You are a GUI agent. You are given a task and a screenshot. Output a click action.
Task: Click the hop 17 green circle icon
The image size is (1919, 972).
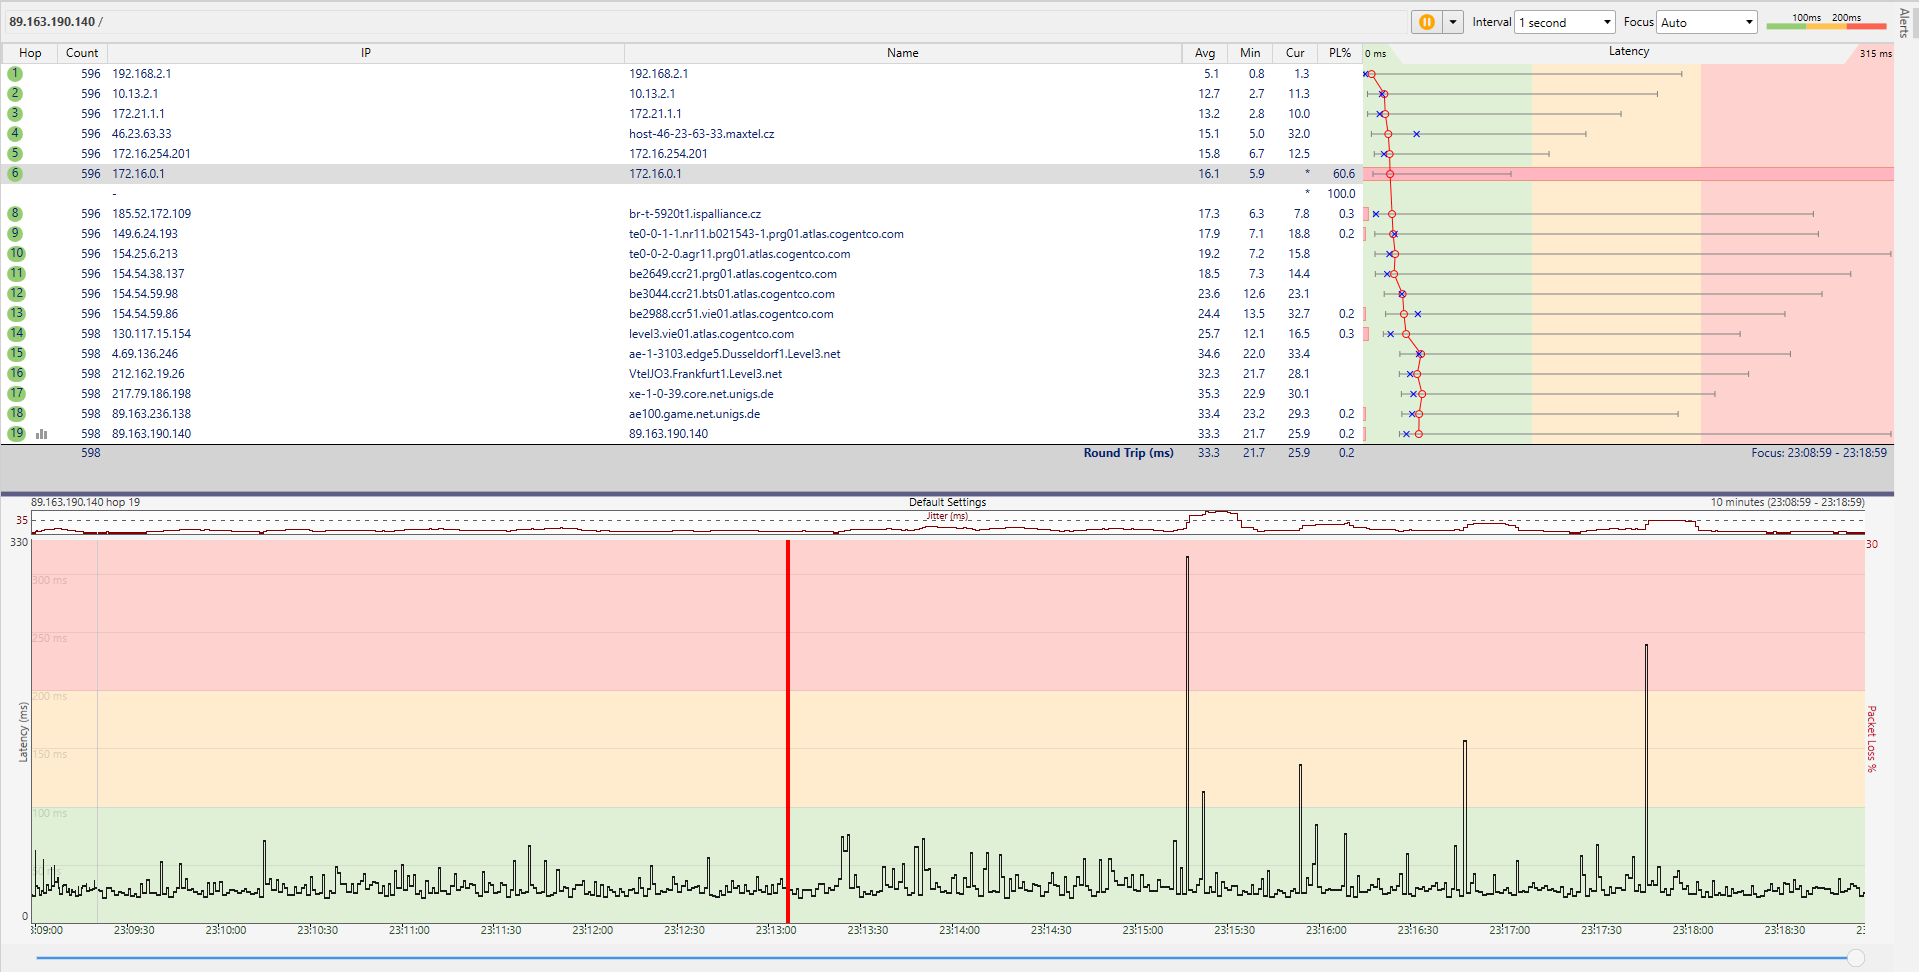pyautogui.click(x=16, y=394)
